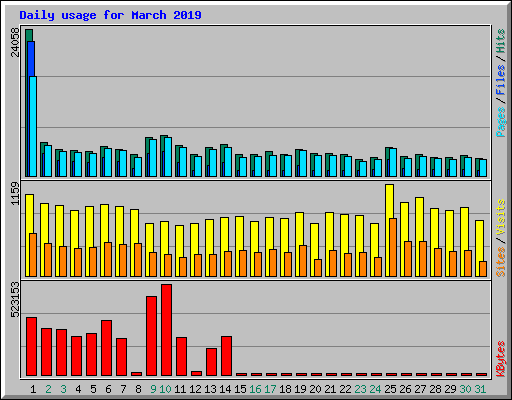This screenshot has height=400, width=512.
Task: Click the red KBytes bar for day 6
Action: click(x=106, y=348)
